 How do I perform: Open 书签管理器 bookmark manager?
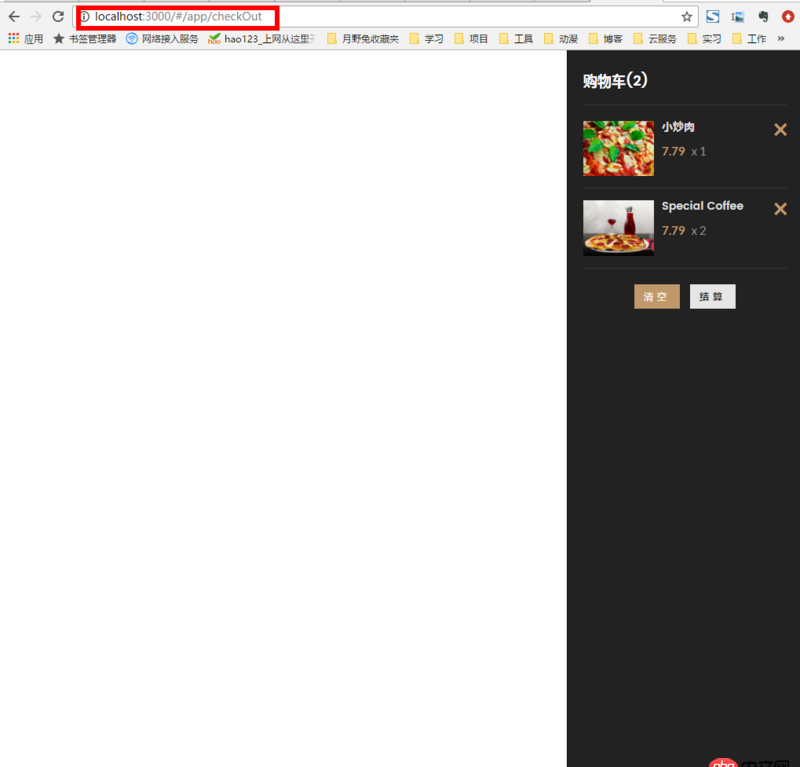click(85, 39)
